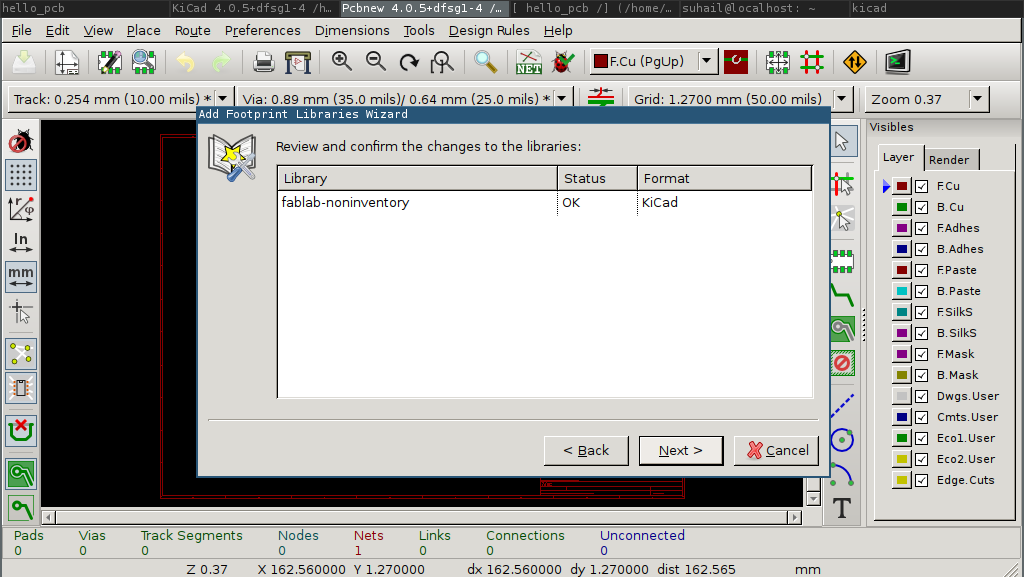The width and height of the screenshot is (1024, 577).
Task: Click the Status column header
Action: point(598,178)
